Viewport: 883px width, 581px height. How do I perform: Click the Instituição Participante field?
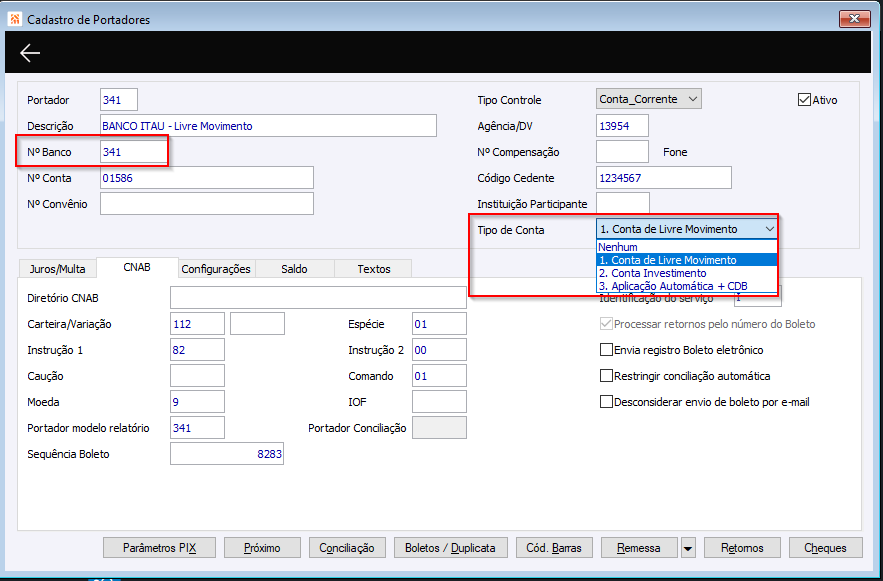(x=623, y=204)
